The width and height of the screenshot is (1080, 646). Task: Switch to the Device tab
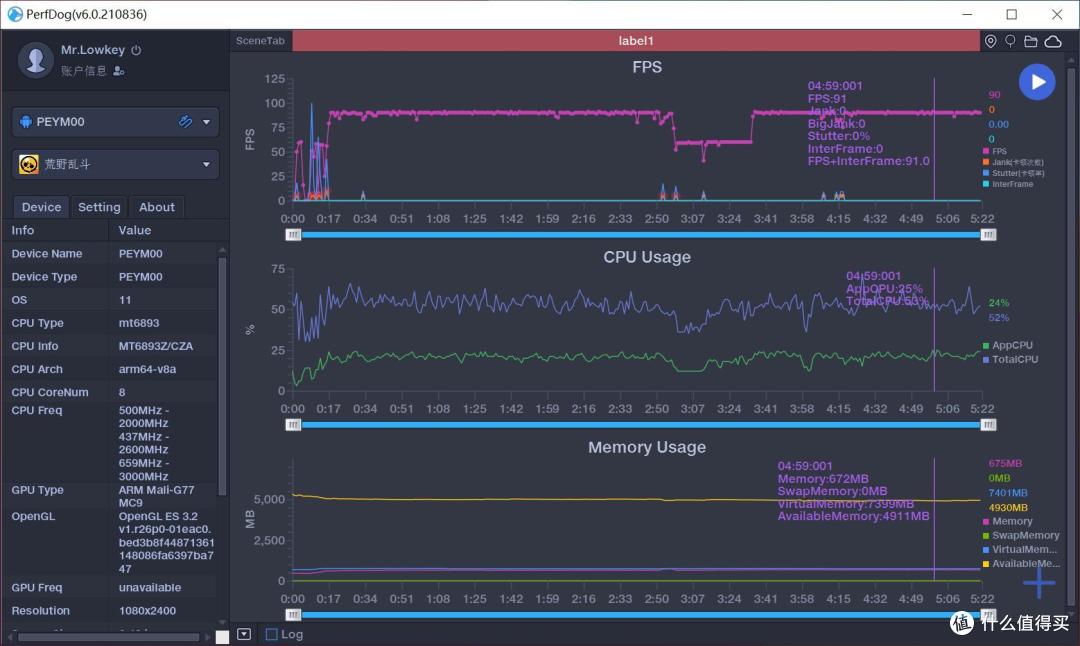[x=41, y=207]
